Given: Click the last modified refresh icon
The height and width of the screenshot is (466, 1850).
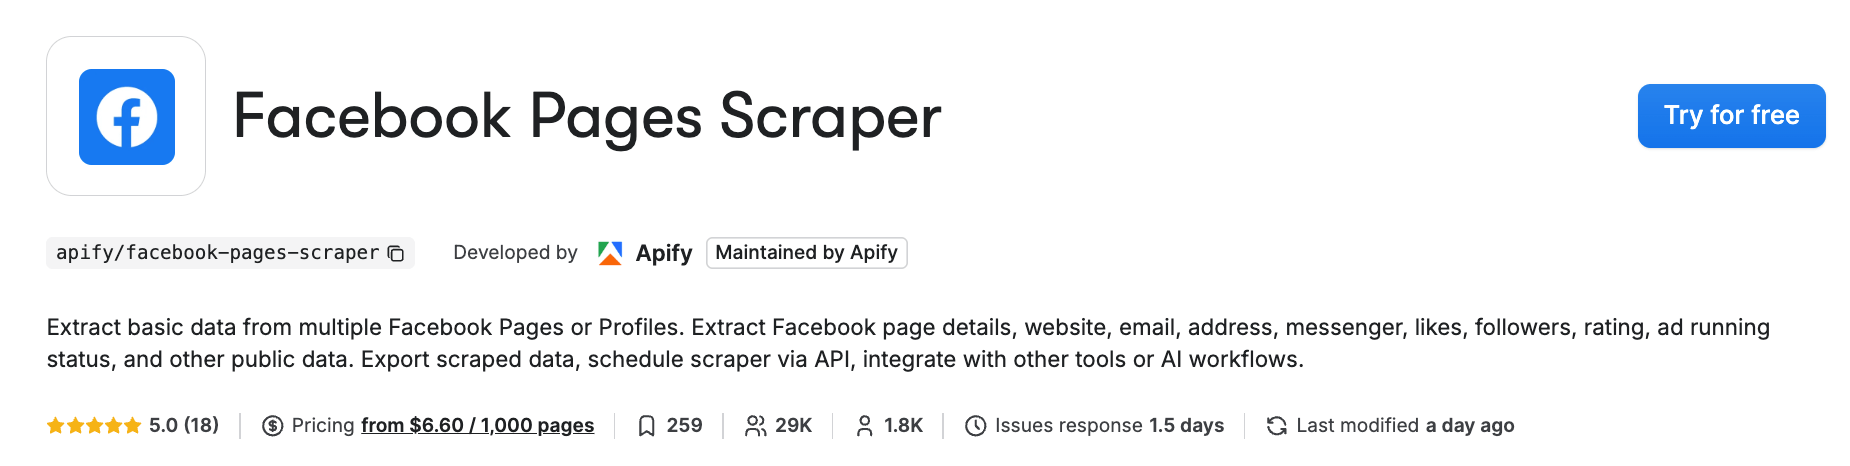Looking at the screenshot, I should tap(1276, 426).
